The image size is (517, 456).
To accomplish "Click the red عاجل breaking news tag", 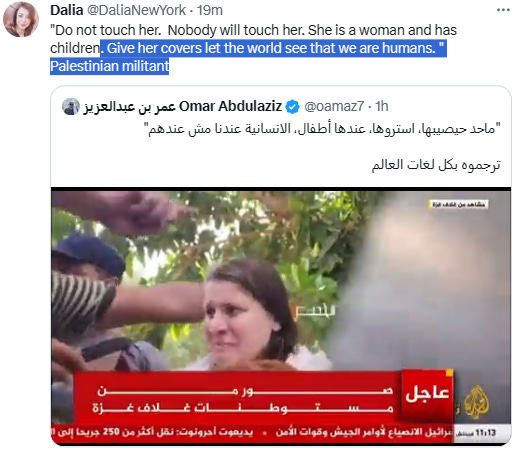I will tap(427, 393).
